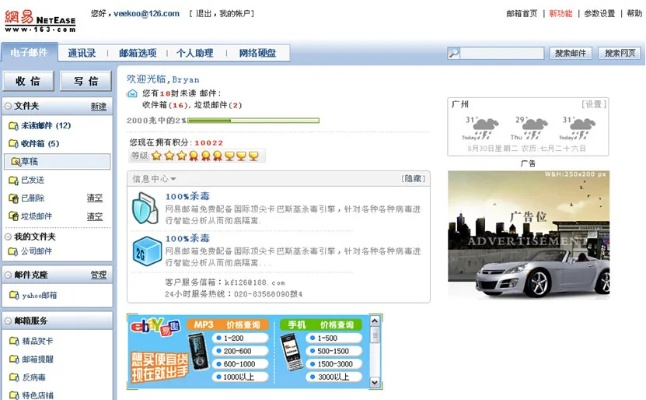
Task: Click the yahoo邮箱 icon
Action: point(14,295)
